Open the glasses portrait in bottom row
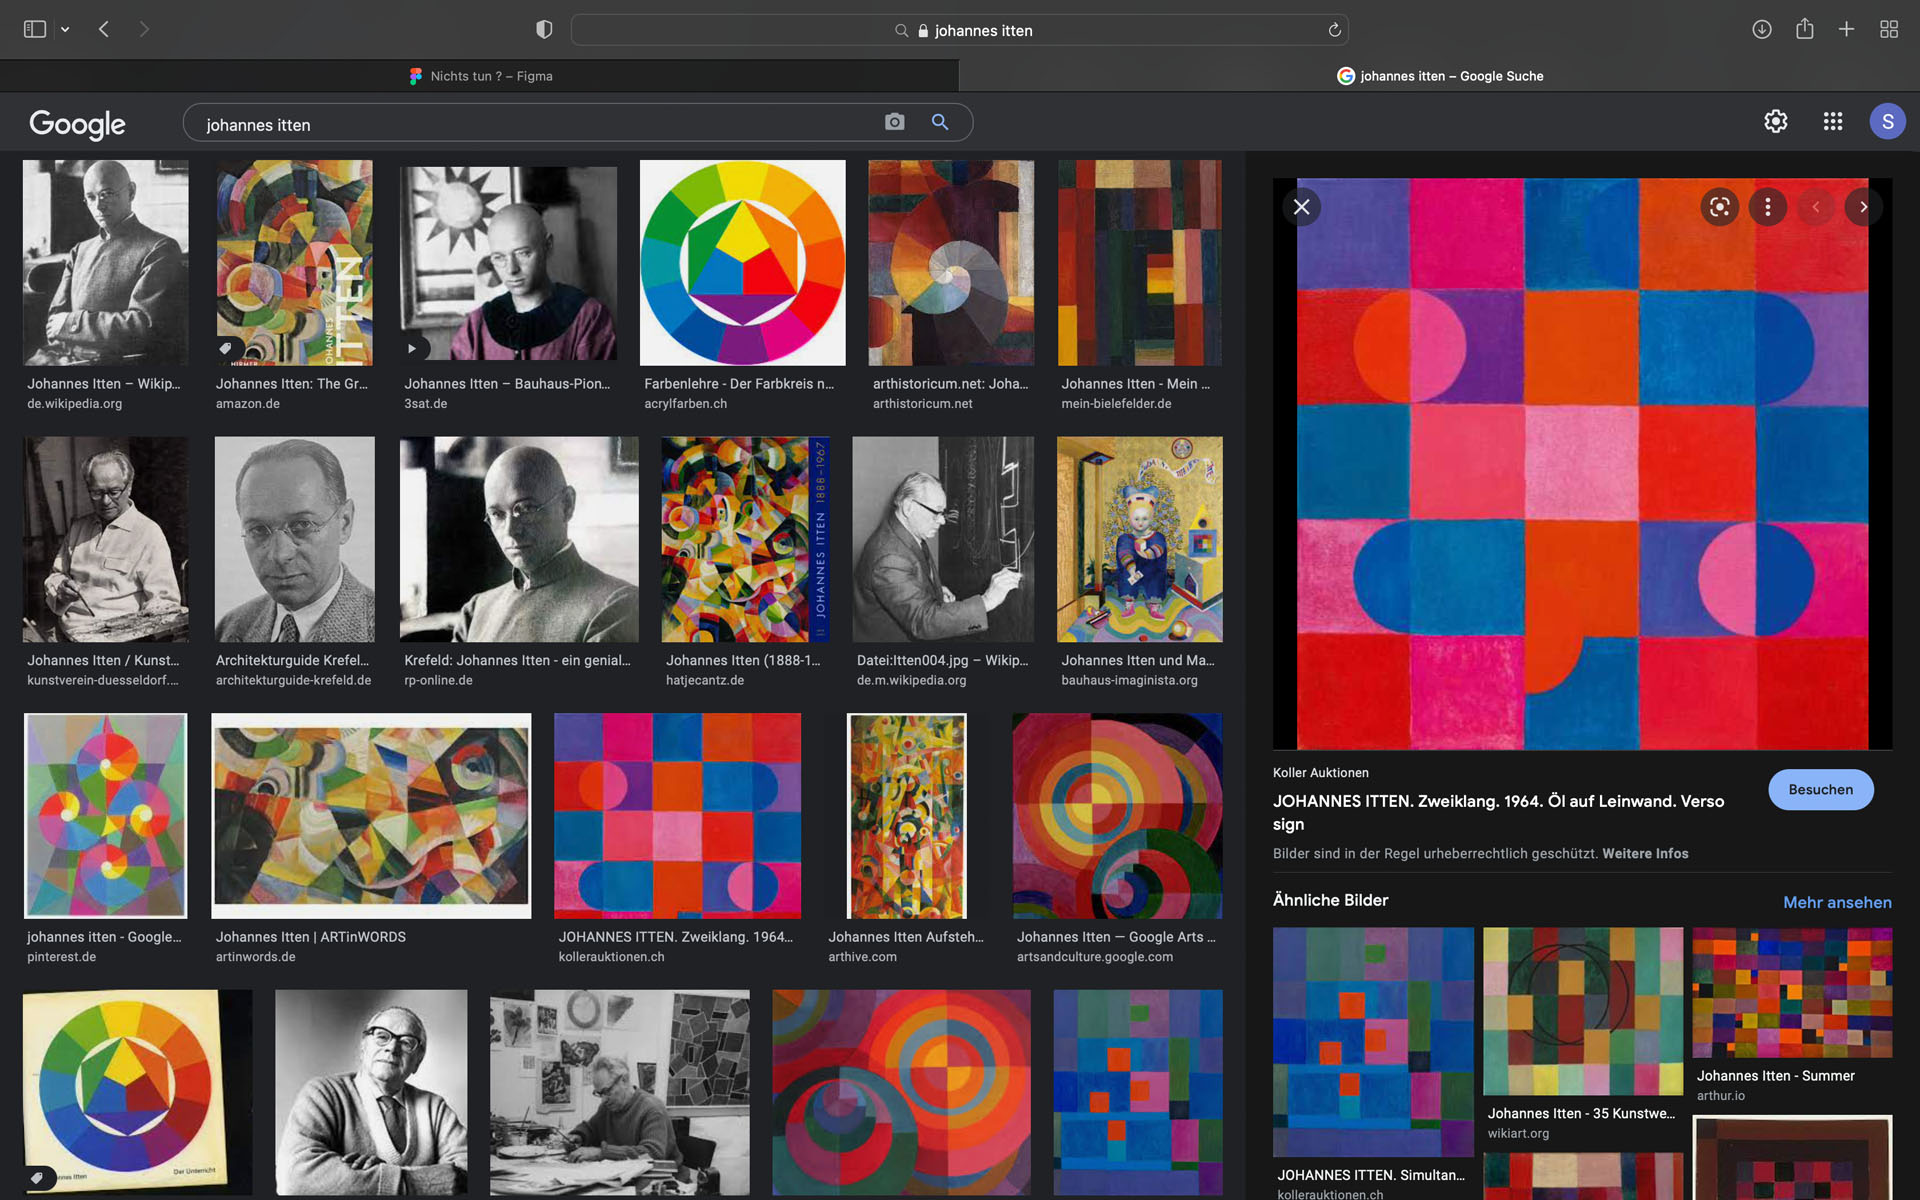The width and height of the screenshot is (1920, 1200). click(x=371, y=1093)
